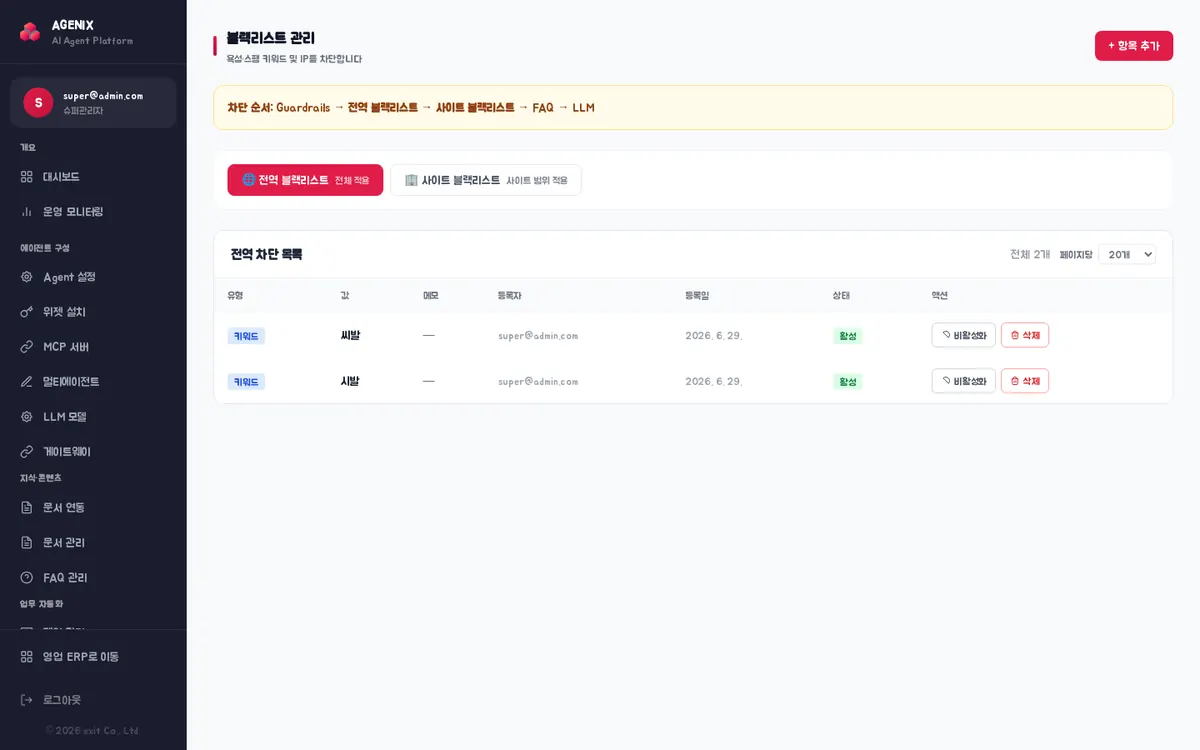Screen dimensions: 1200x750
Task: Click the 등록일 column header
Action: click(697, 296)
